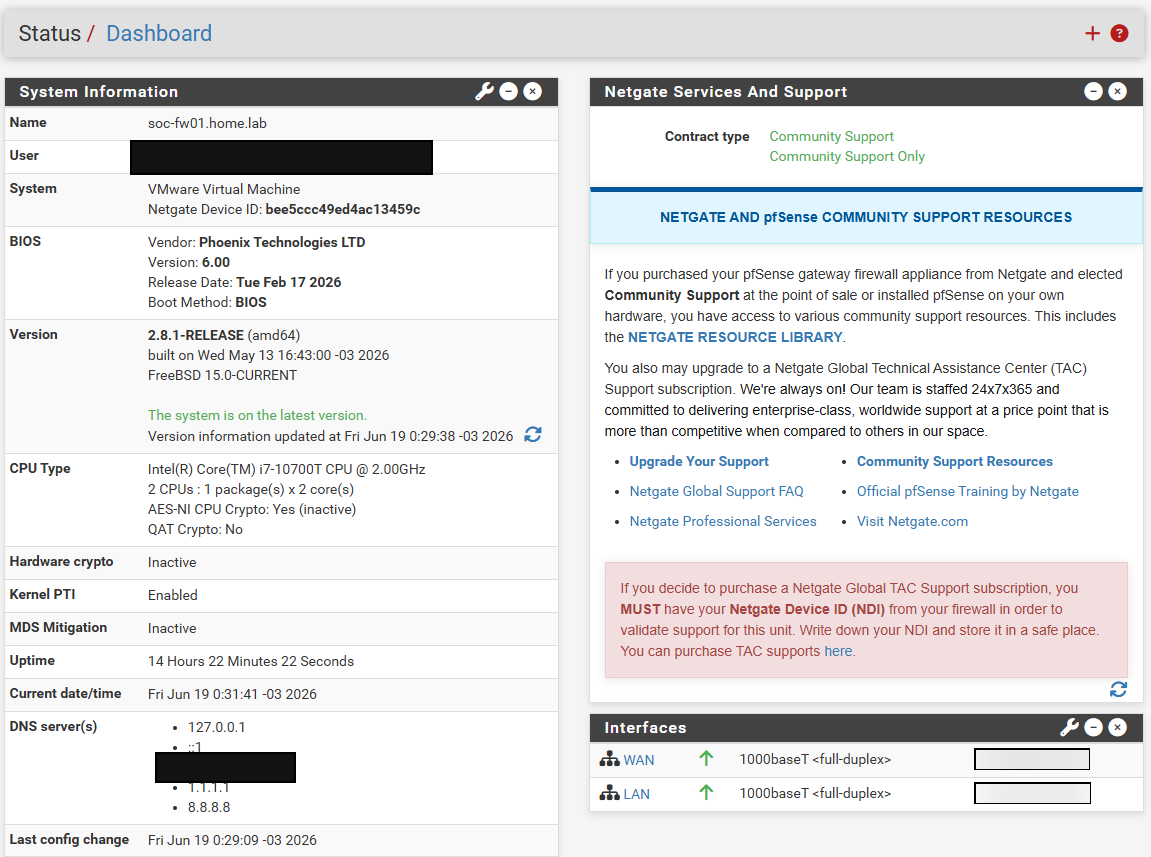Click the LAN up-arrow status icon

[x=706, y=792]
